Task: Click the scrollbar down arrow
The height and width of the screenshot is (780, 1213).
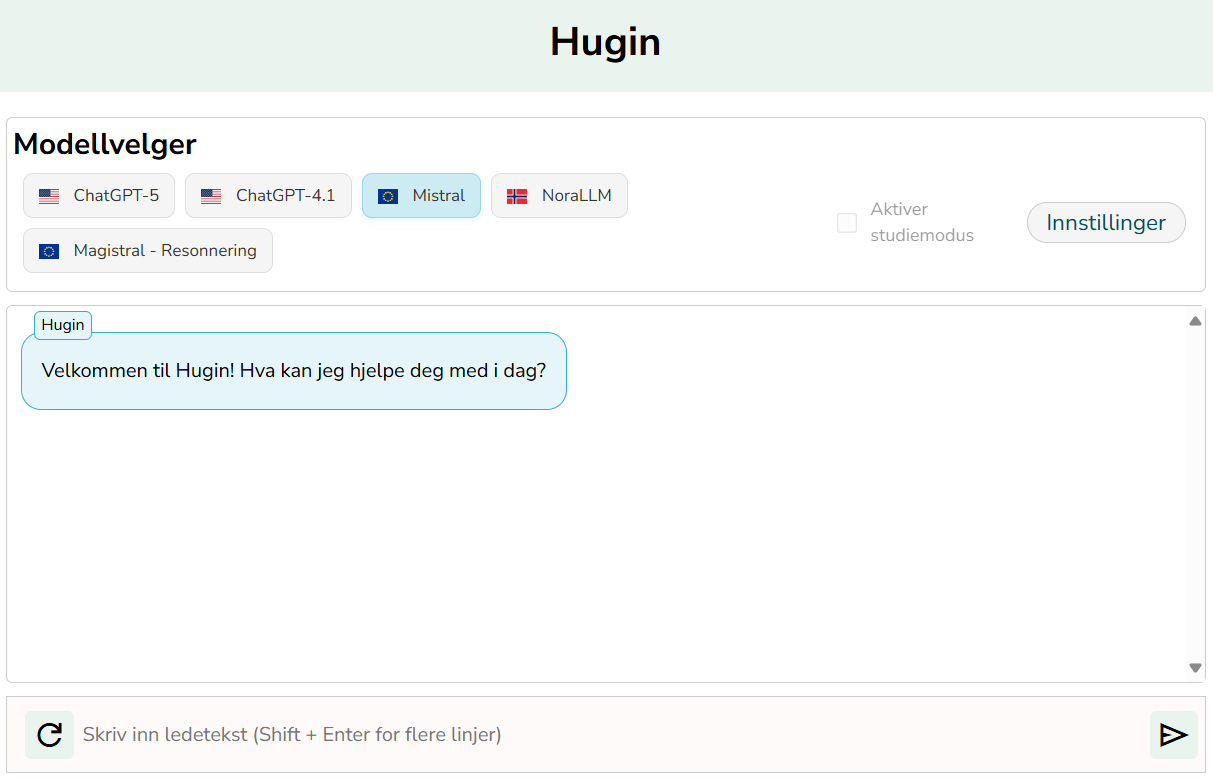Action: 1194,666
